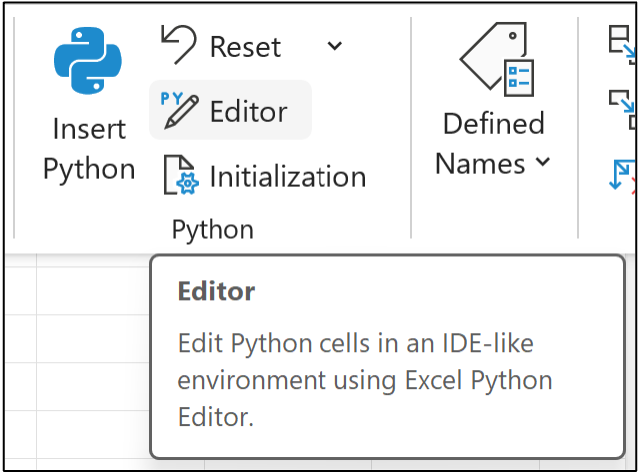Click the Reset undo-arrow icon
This screenshot has height=473, width=640.
180,45
